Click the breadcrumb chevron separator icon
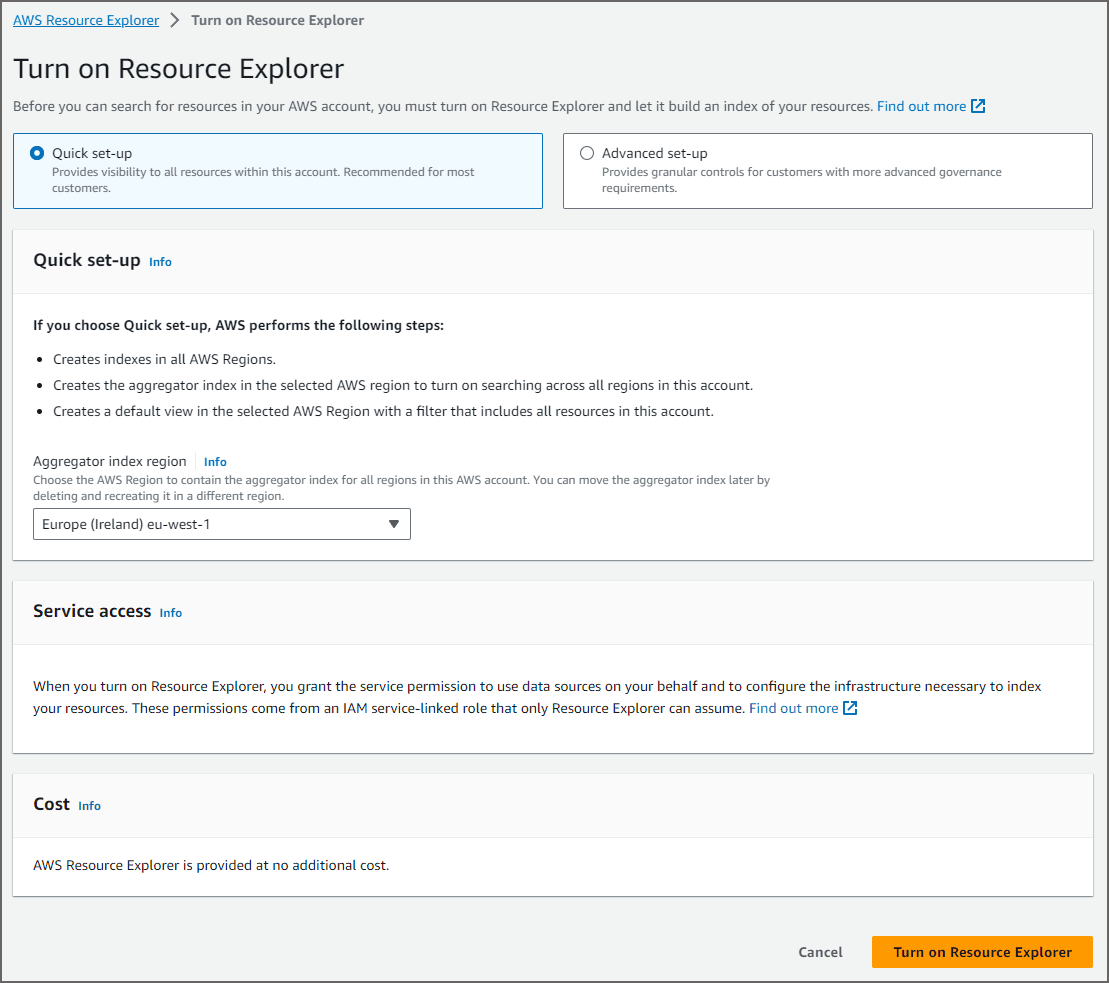Screen dimensions: 1109x983 click(175, 21)
